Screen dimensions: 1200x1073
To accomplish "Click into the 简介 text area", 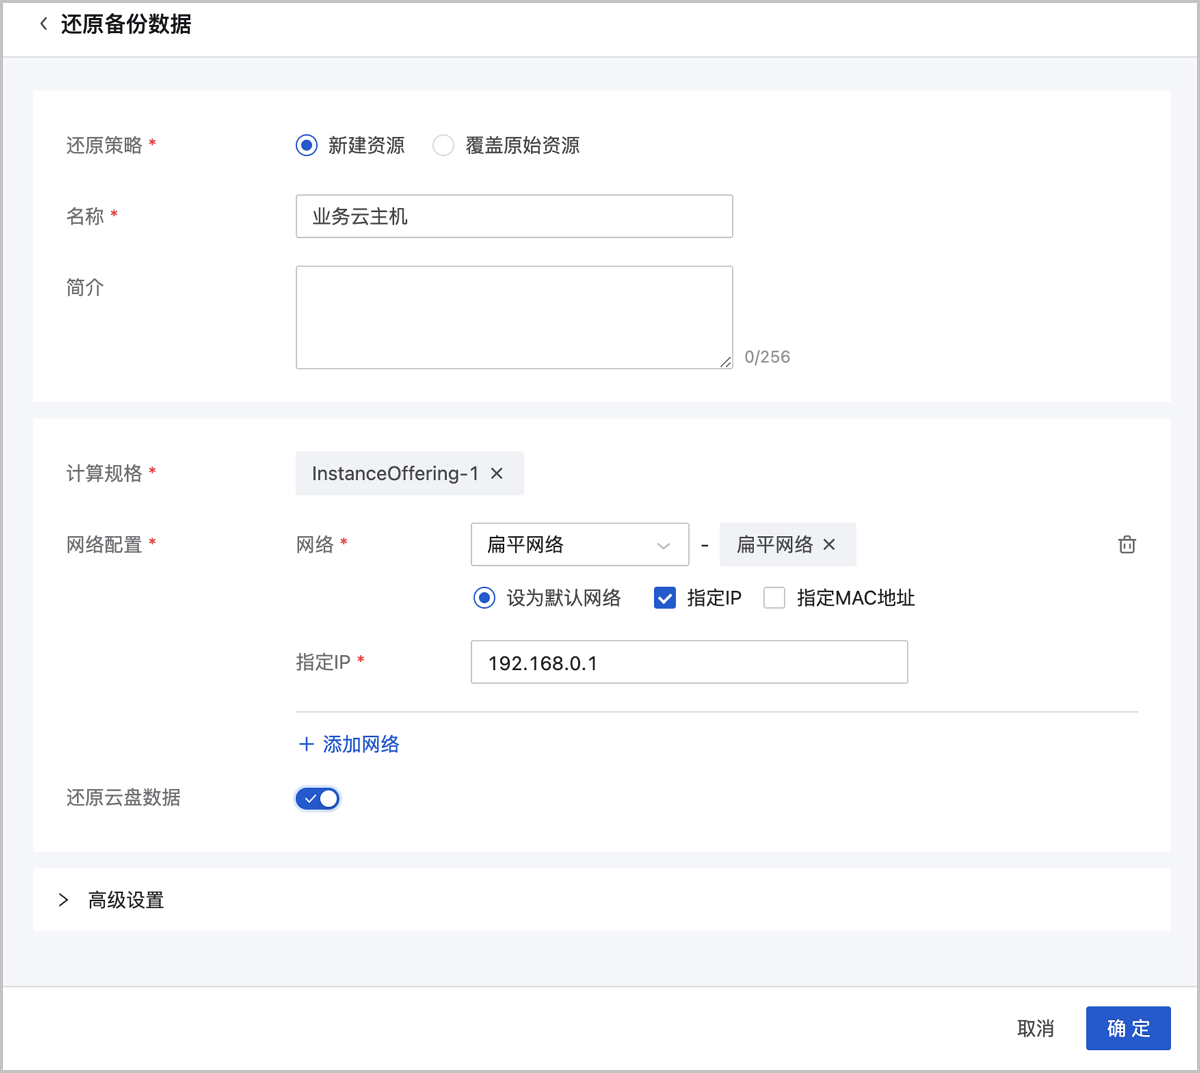I will [x=514, y=317].
